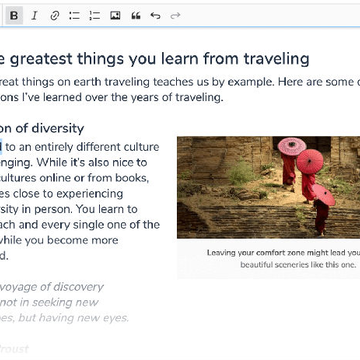Select the monks with umbrellas image
The height and width of the screenshot is (360, 360).
click(268, 187)
